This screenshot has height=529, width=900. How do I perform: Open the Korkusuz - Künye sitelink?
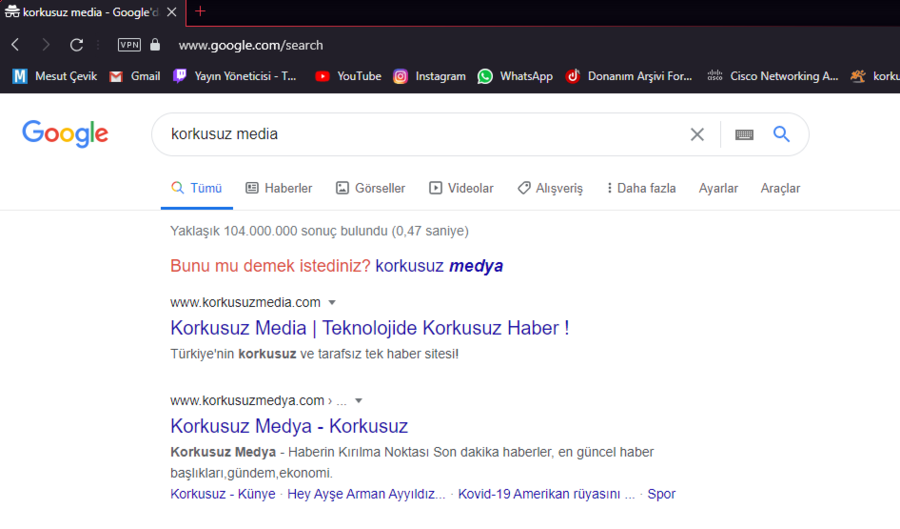[223, 494]
